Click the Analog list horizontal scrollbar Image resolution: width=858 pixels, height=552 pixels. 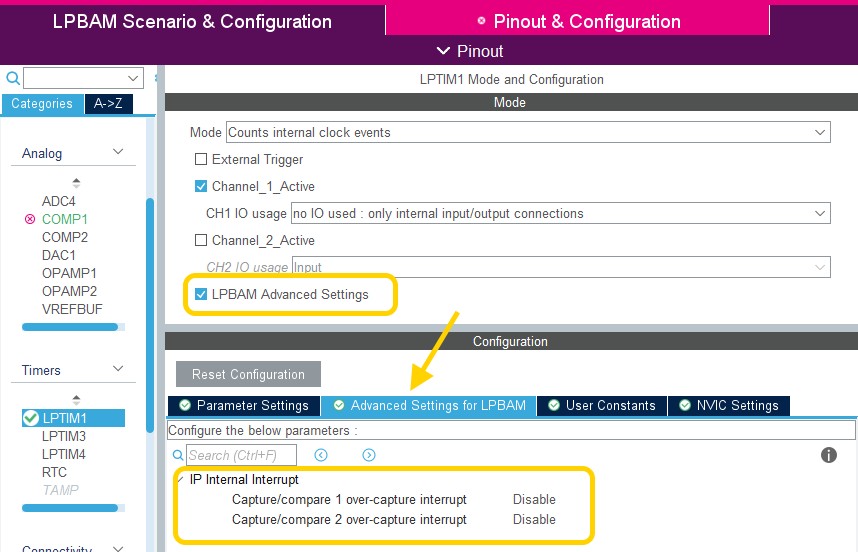[70, 327]
